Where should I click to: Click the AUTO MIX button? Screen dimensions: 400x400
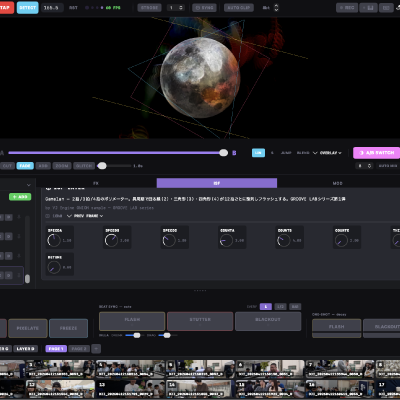387,166
